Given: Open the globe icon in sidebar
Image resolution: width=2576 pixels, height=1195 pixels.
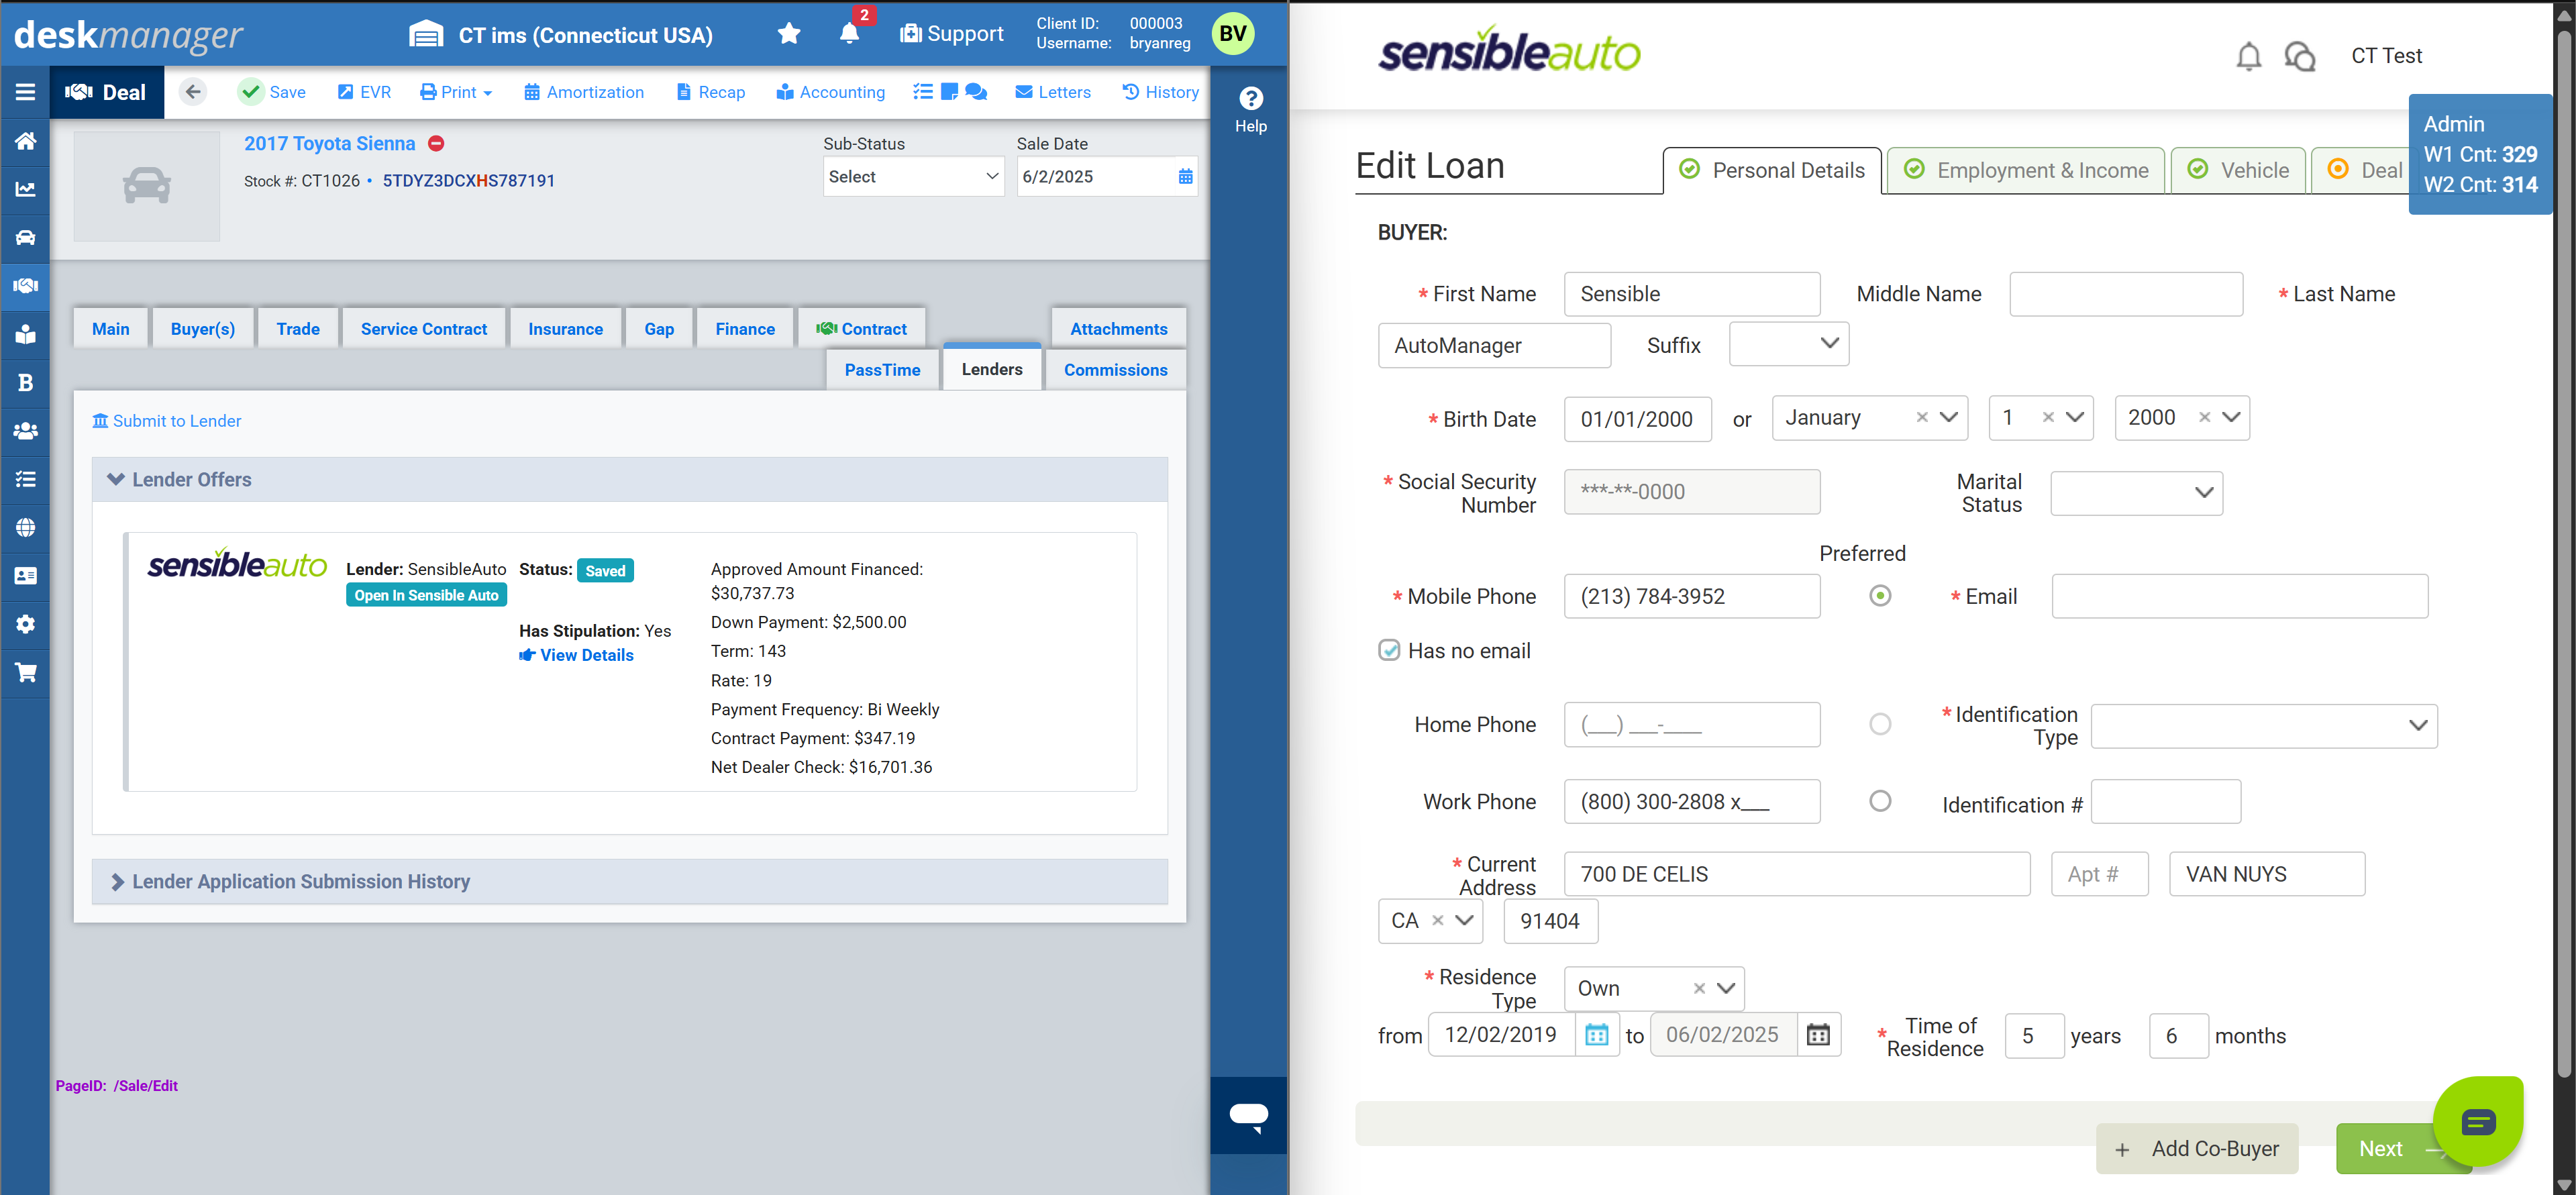Looking at the screenshot, I should (x=25, y=527).
